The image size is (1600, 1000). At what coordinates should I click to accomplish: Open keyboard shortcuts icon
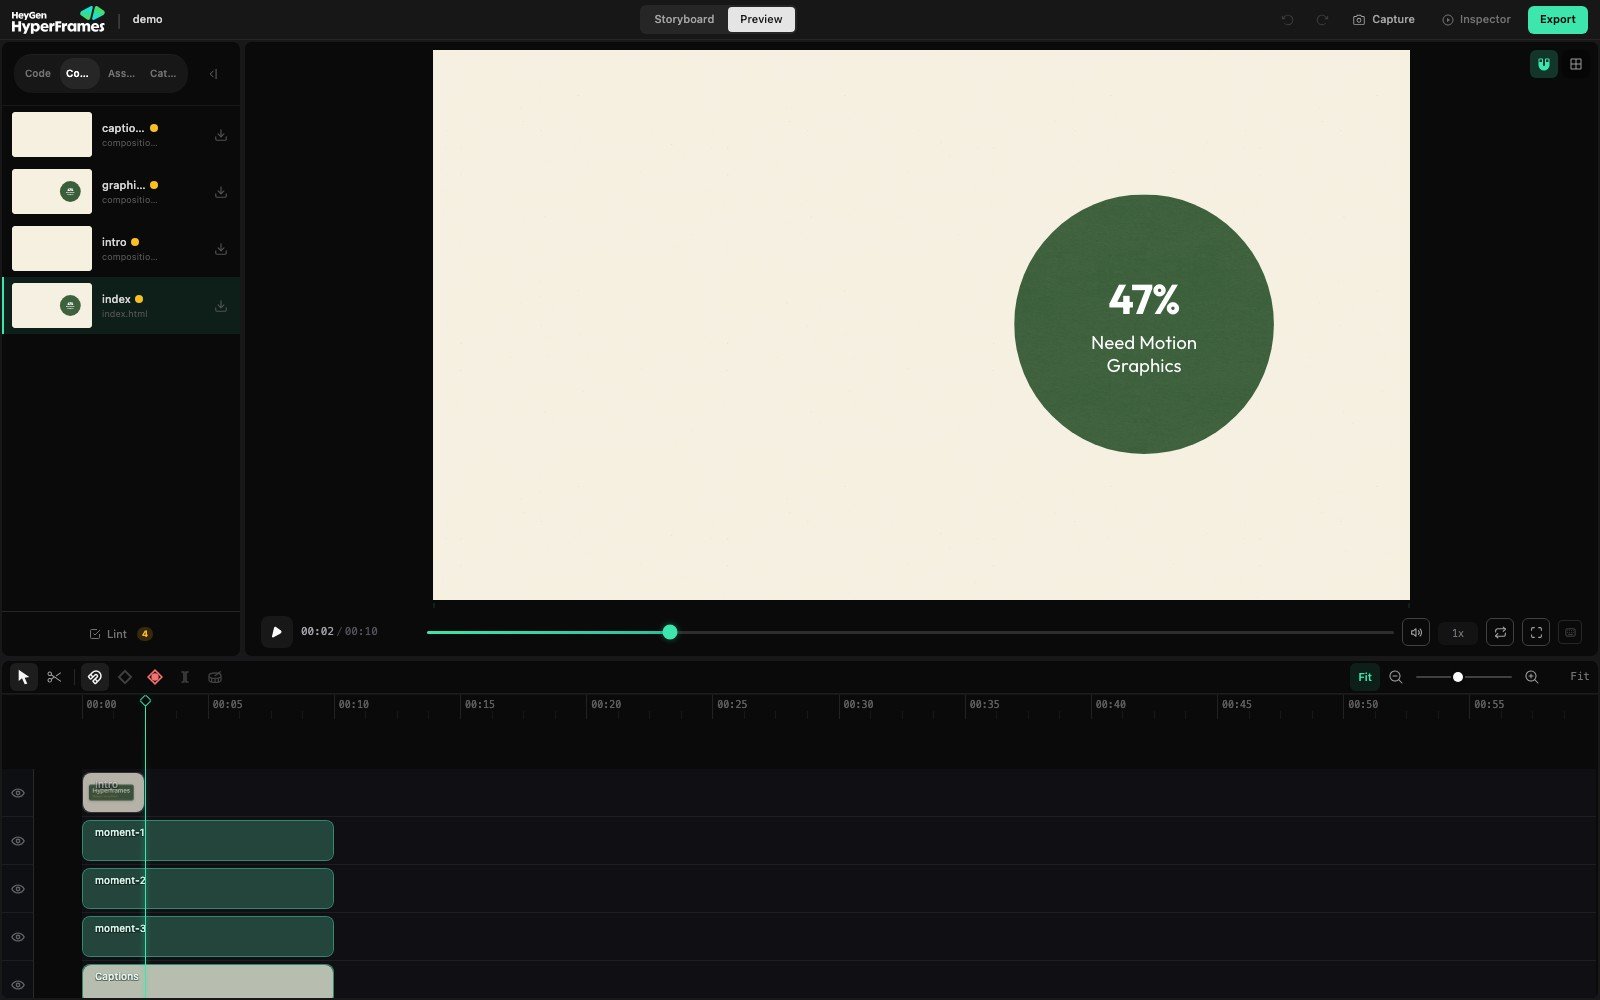[x=1570, y=632]
